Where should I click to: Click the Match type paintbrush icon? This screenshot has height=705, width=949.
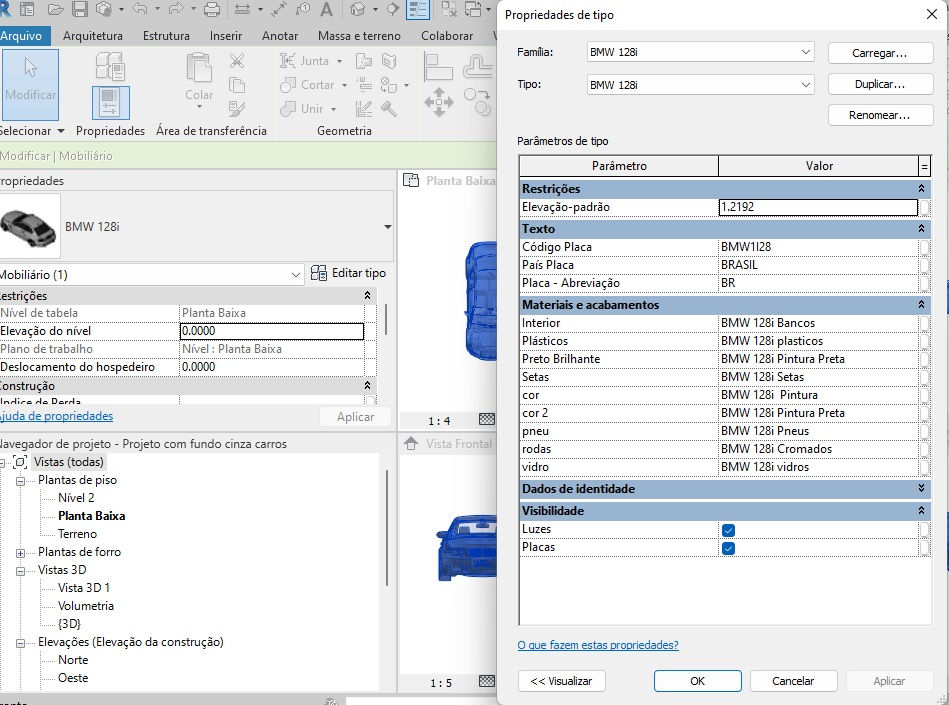tap(237, 109)
